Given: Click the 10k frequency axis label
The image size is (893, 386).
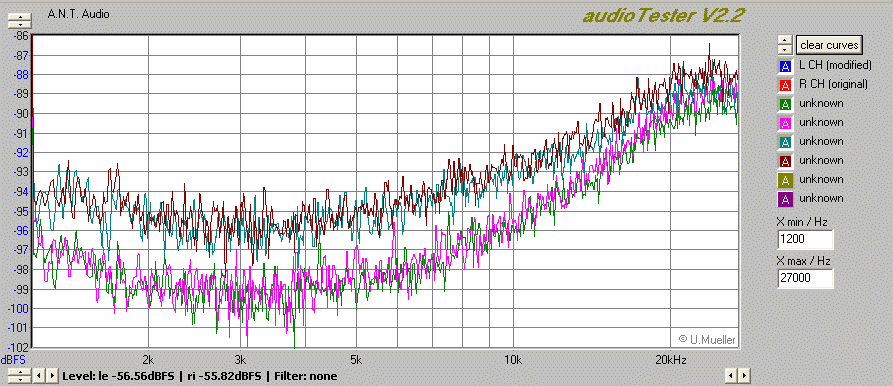Looking at the screenshot, I should (513, 359).
